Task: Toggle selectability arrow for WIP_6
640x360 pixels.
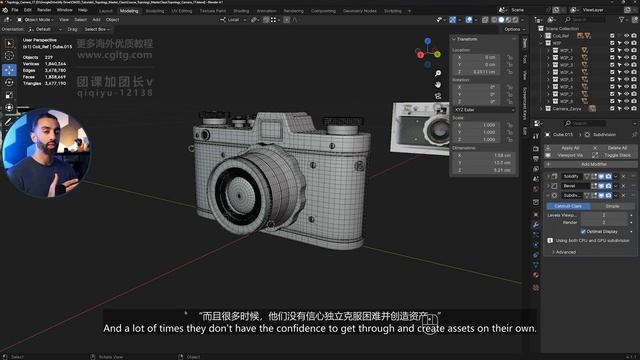Action: (x=619, y=87)
